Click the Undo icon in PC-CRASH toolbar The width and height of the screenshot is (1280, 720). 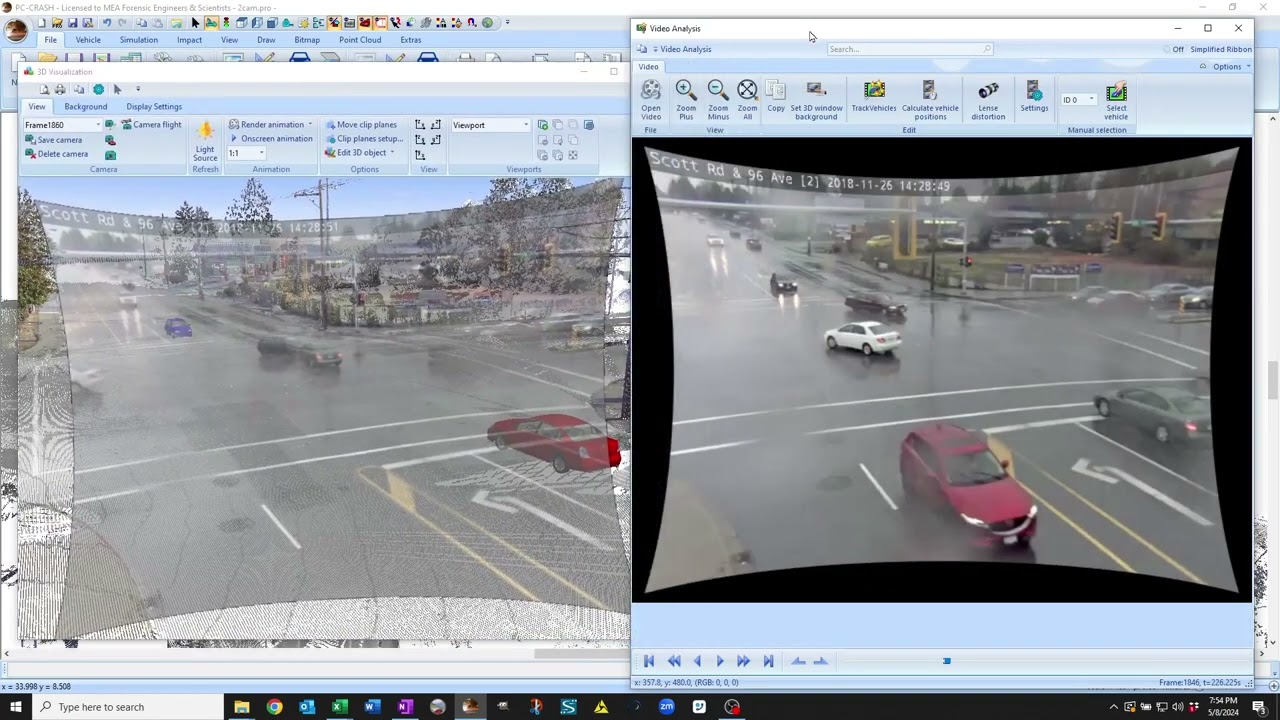[107, 22]
